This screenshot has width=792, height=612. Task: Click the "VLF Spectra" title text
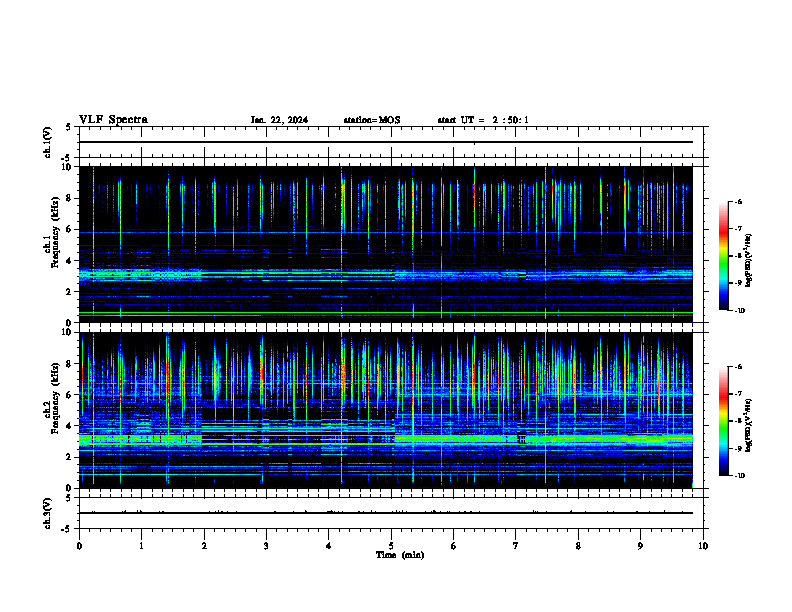[113, 120]
